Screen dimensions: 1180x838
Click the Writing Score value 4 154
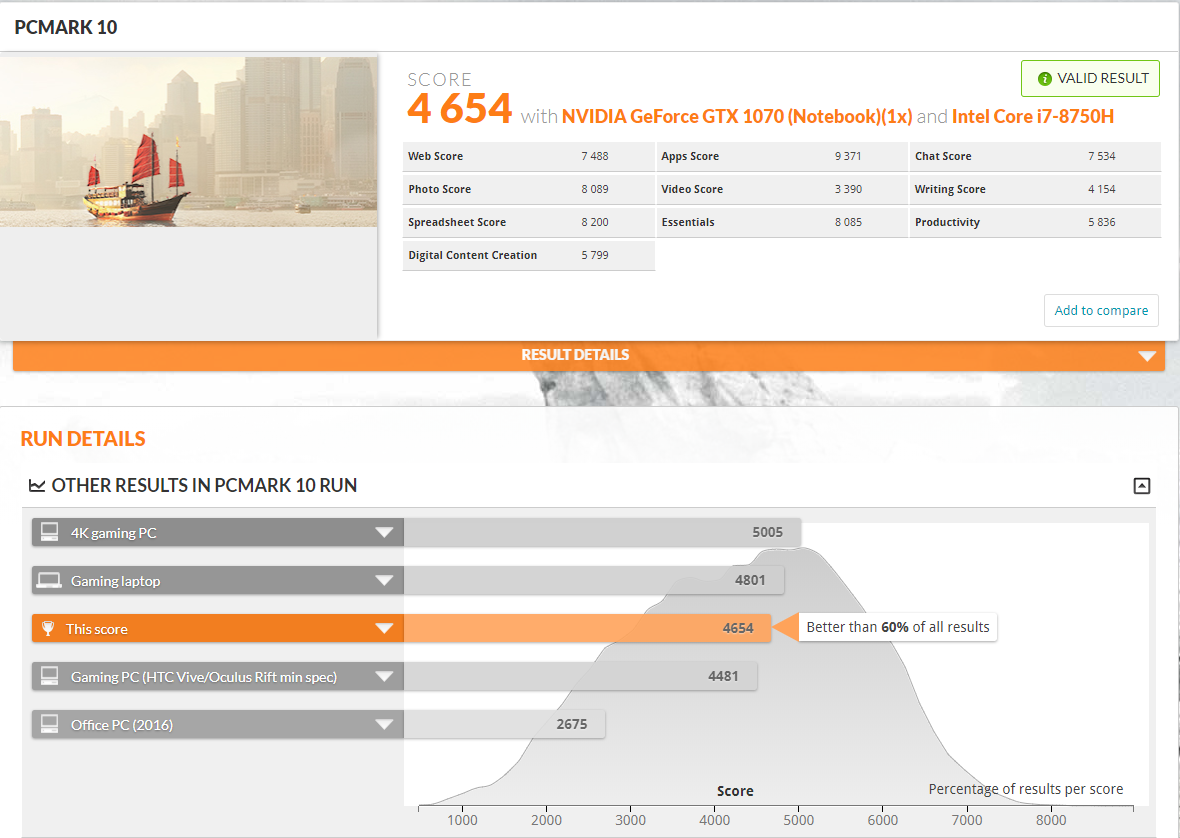[x=1102, y=190]
